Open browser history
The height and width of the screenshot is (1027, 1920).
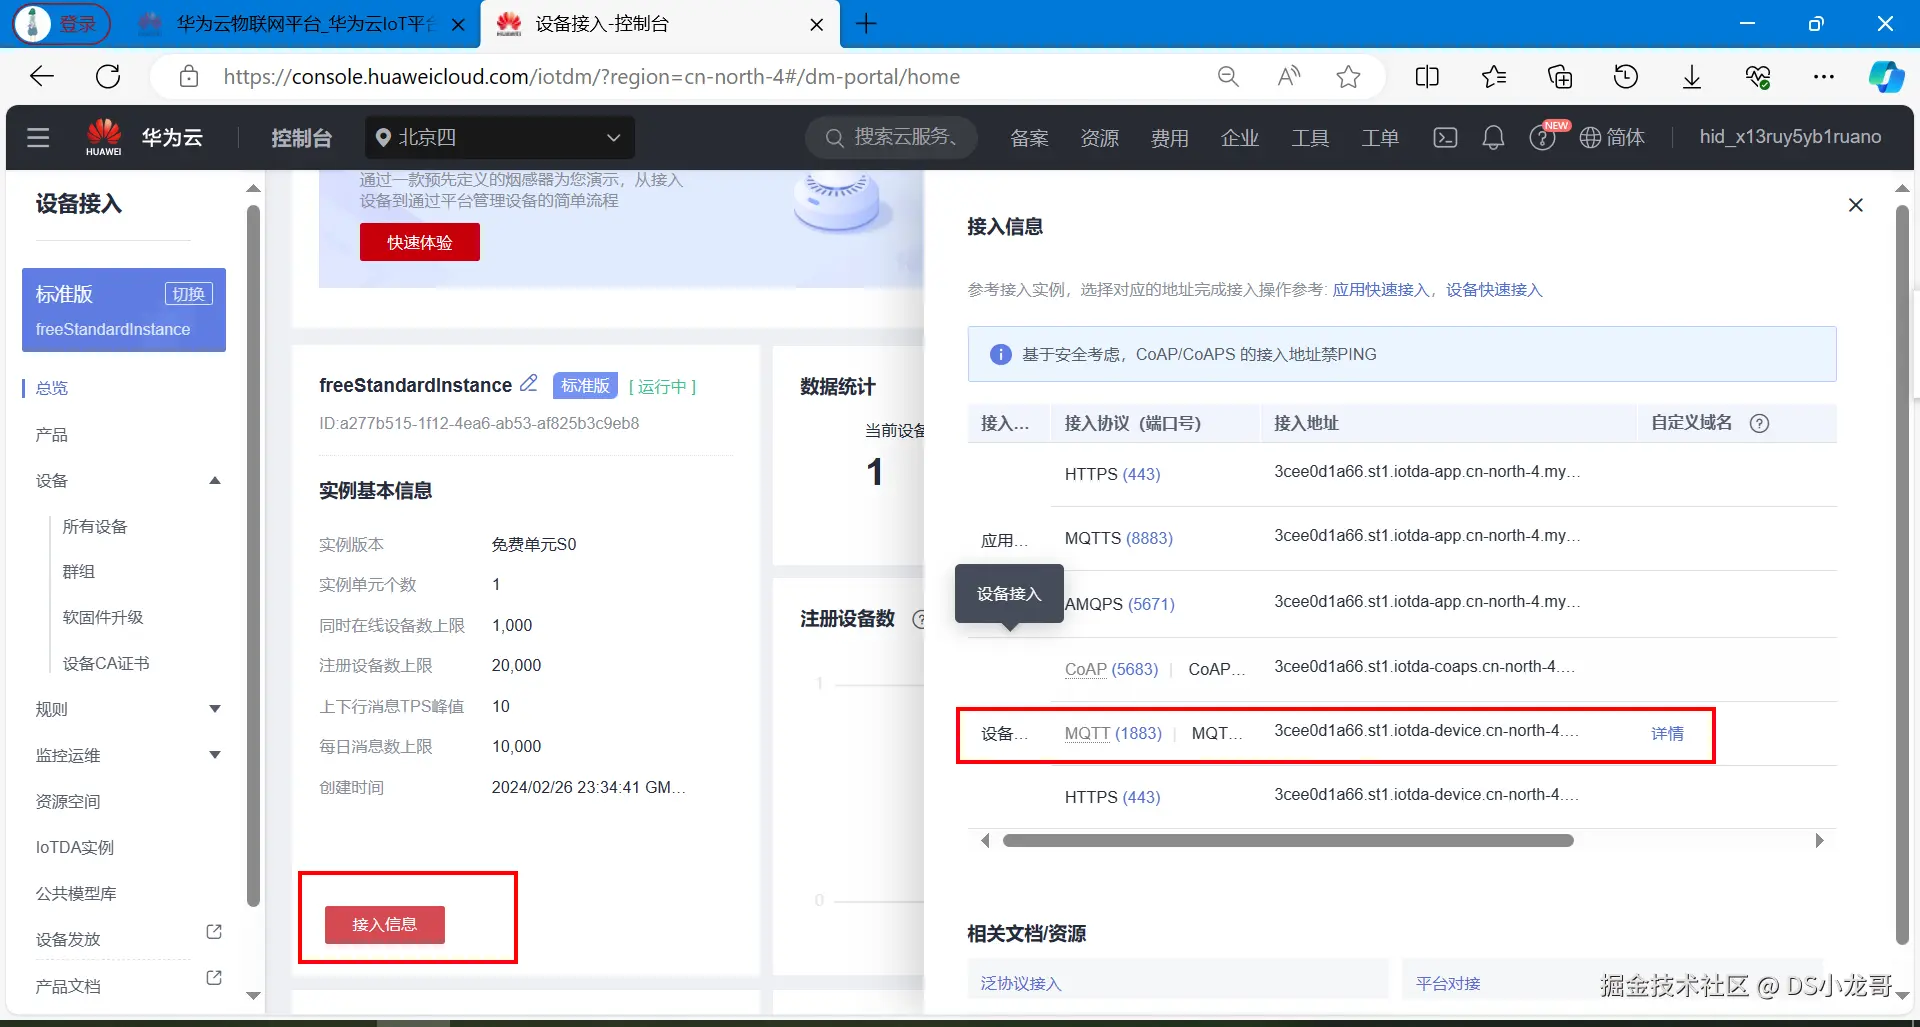pyautogui.click(x=1626, y=76)
